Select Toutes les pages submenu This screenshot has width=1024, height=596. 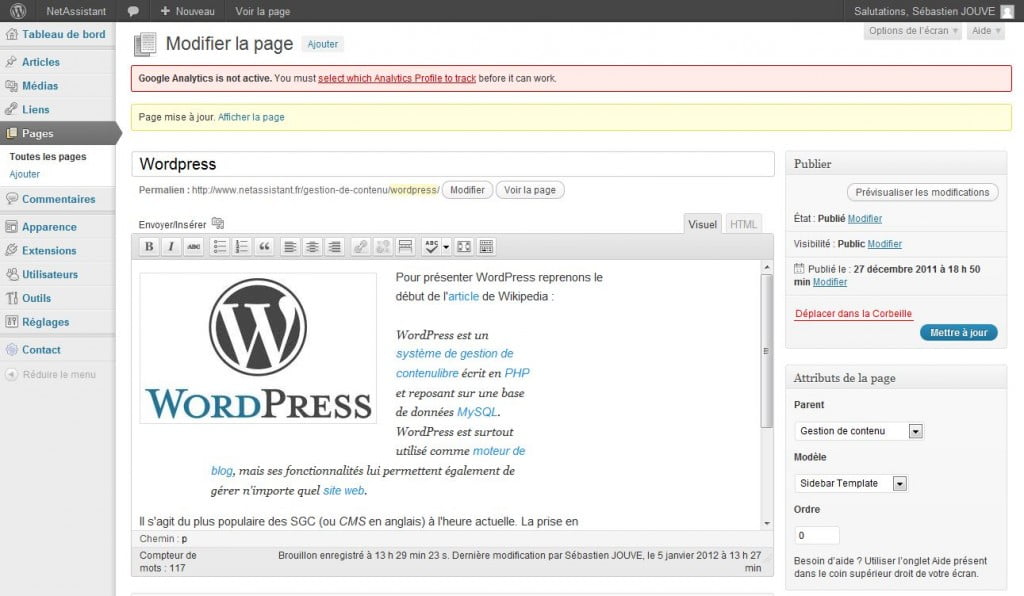point(48,157)
